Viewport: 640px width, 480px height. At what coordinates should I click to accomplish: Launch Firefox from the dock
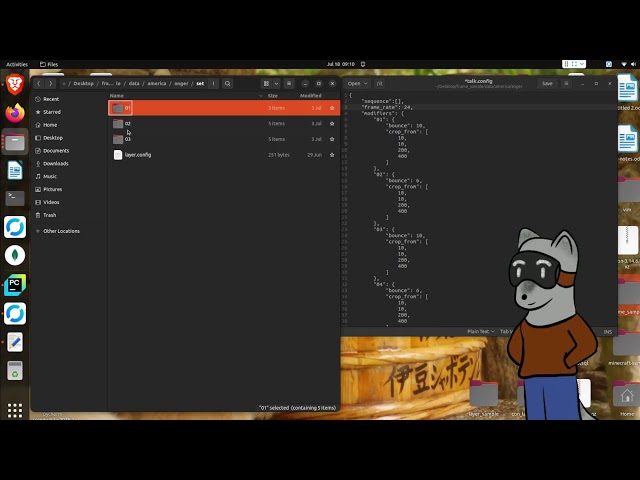coord(15,113)
